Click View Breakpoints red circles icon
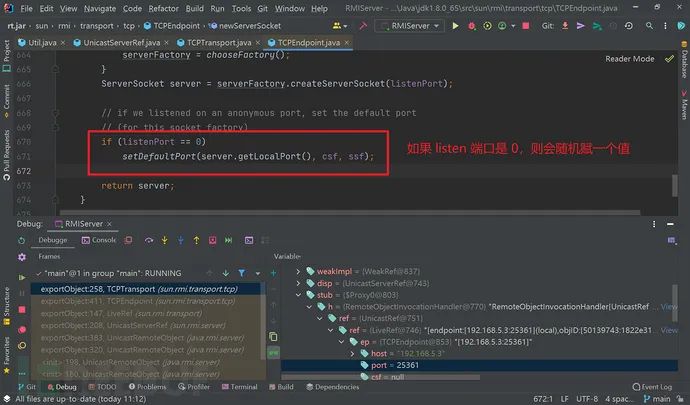This screenshot has width=690, height=405. pyautogui.click(x=22, y=329)
